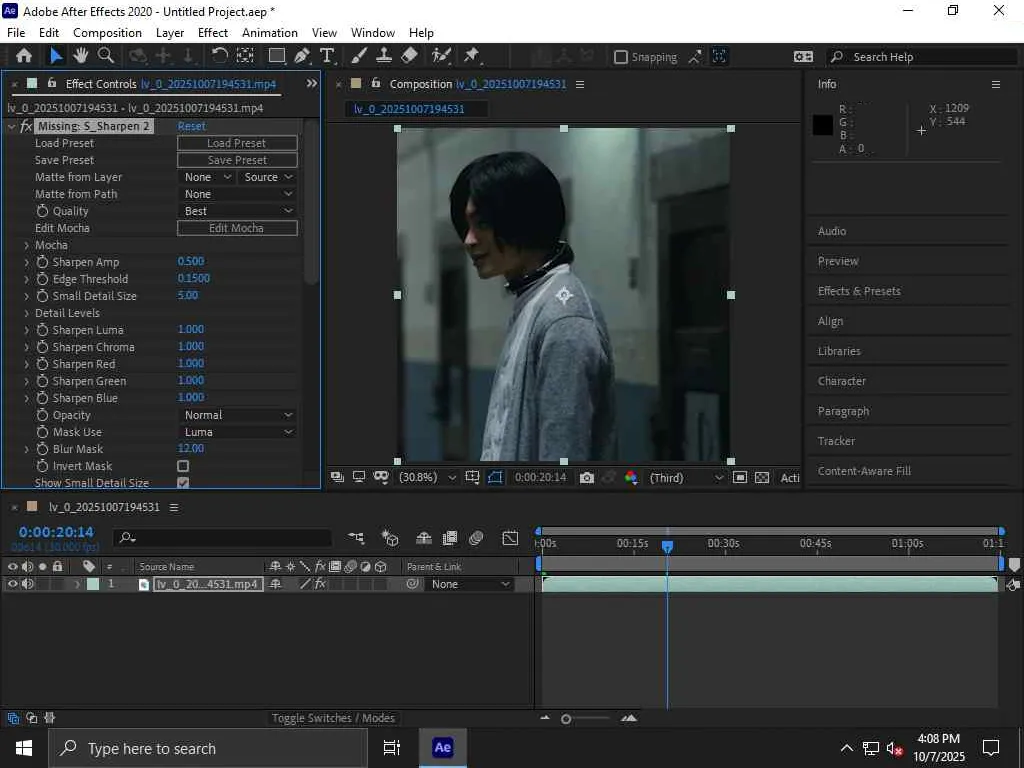This screenshot has height=768, width=1024.
Task: Expand the Sharpen Amp property
Action: (27, 262)
